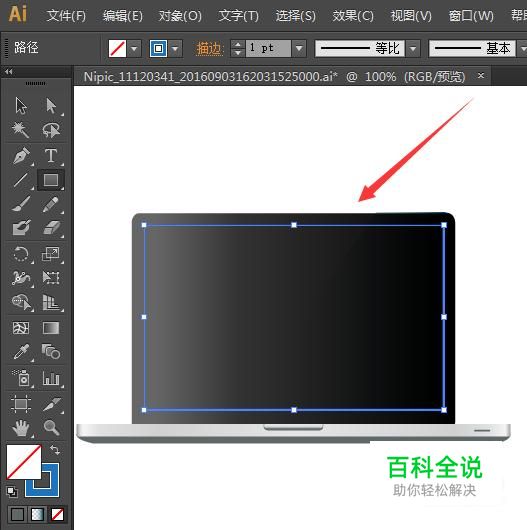The height and width of the screenshot is (530, 527).
Task: Swap fill and stroke colors
Action: click(x=54, y=450)
